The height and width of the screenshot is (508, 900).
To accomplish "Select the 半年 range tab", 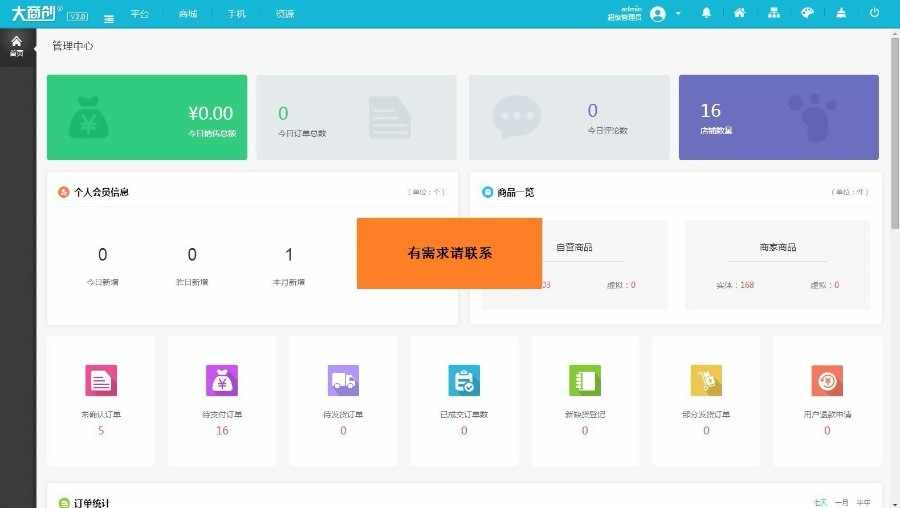I will (x=863, y=503).
